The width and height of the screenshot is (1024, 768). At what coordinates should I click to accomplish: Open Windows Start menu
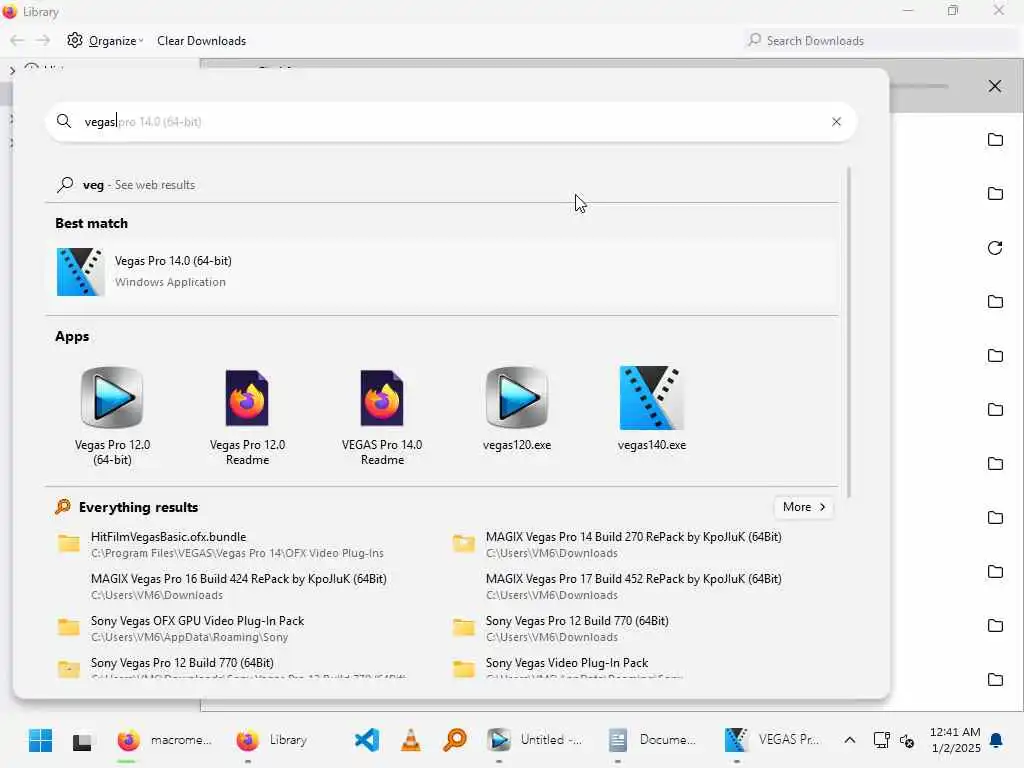click(40, 740)
